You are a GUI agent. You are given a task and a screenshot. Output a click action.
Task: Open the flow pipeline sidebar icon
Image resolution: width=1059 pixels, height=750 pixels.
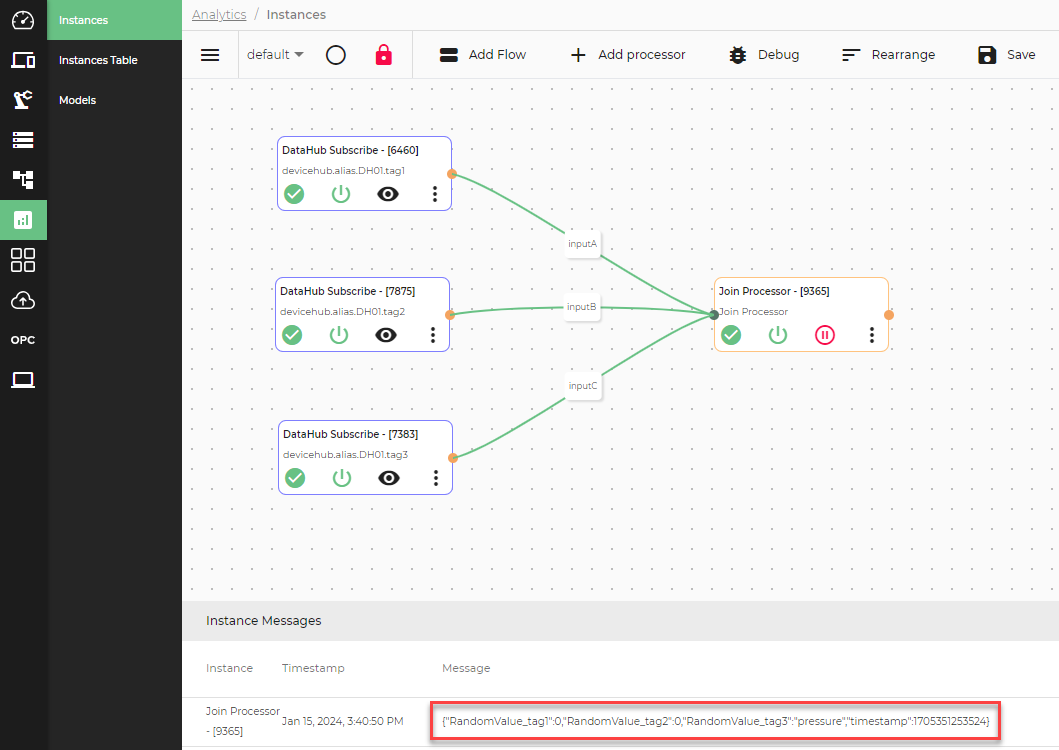[x=22, y=180]
